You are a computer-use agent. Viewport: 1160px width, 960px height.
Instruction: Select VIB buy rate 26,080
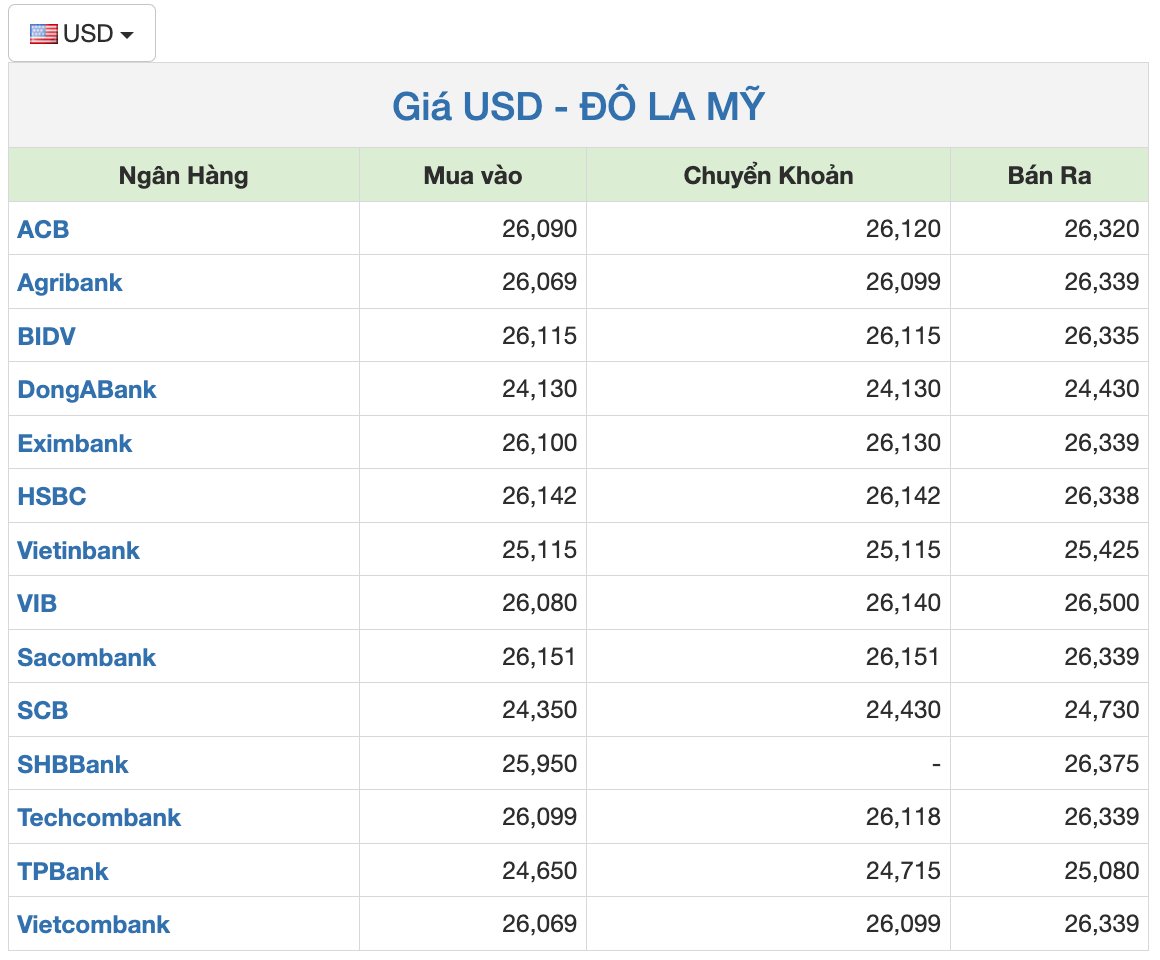tap(539, 604)
